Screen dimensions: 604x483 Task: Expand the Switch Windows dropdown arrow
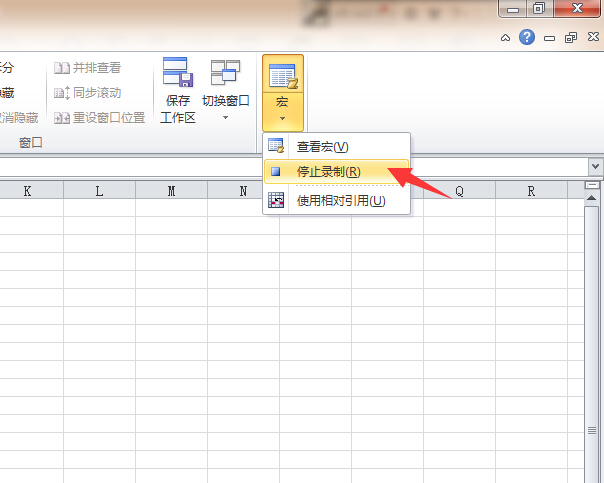[x=225, y=118]
